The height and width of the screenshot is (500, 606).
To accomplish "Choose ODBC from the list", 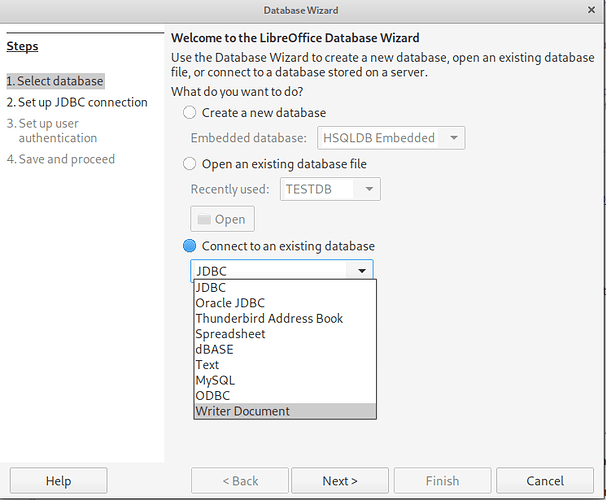I will click(285, 396).
